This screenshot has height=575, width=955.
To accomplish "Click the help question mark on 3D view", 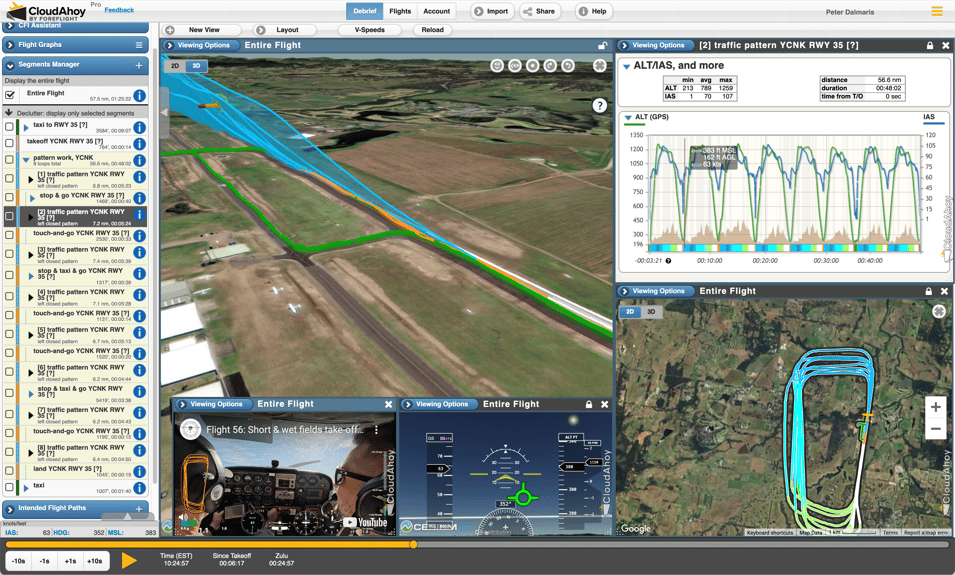I will 599,105.
